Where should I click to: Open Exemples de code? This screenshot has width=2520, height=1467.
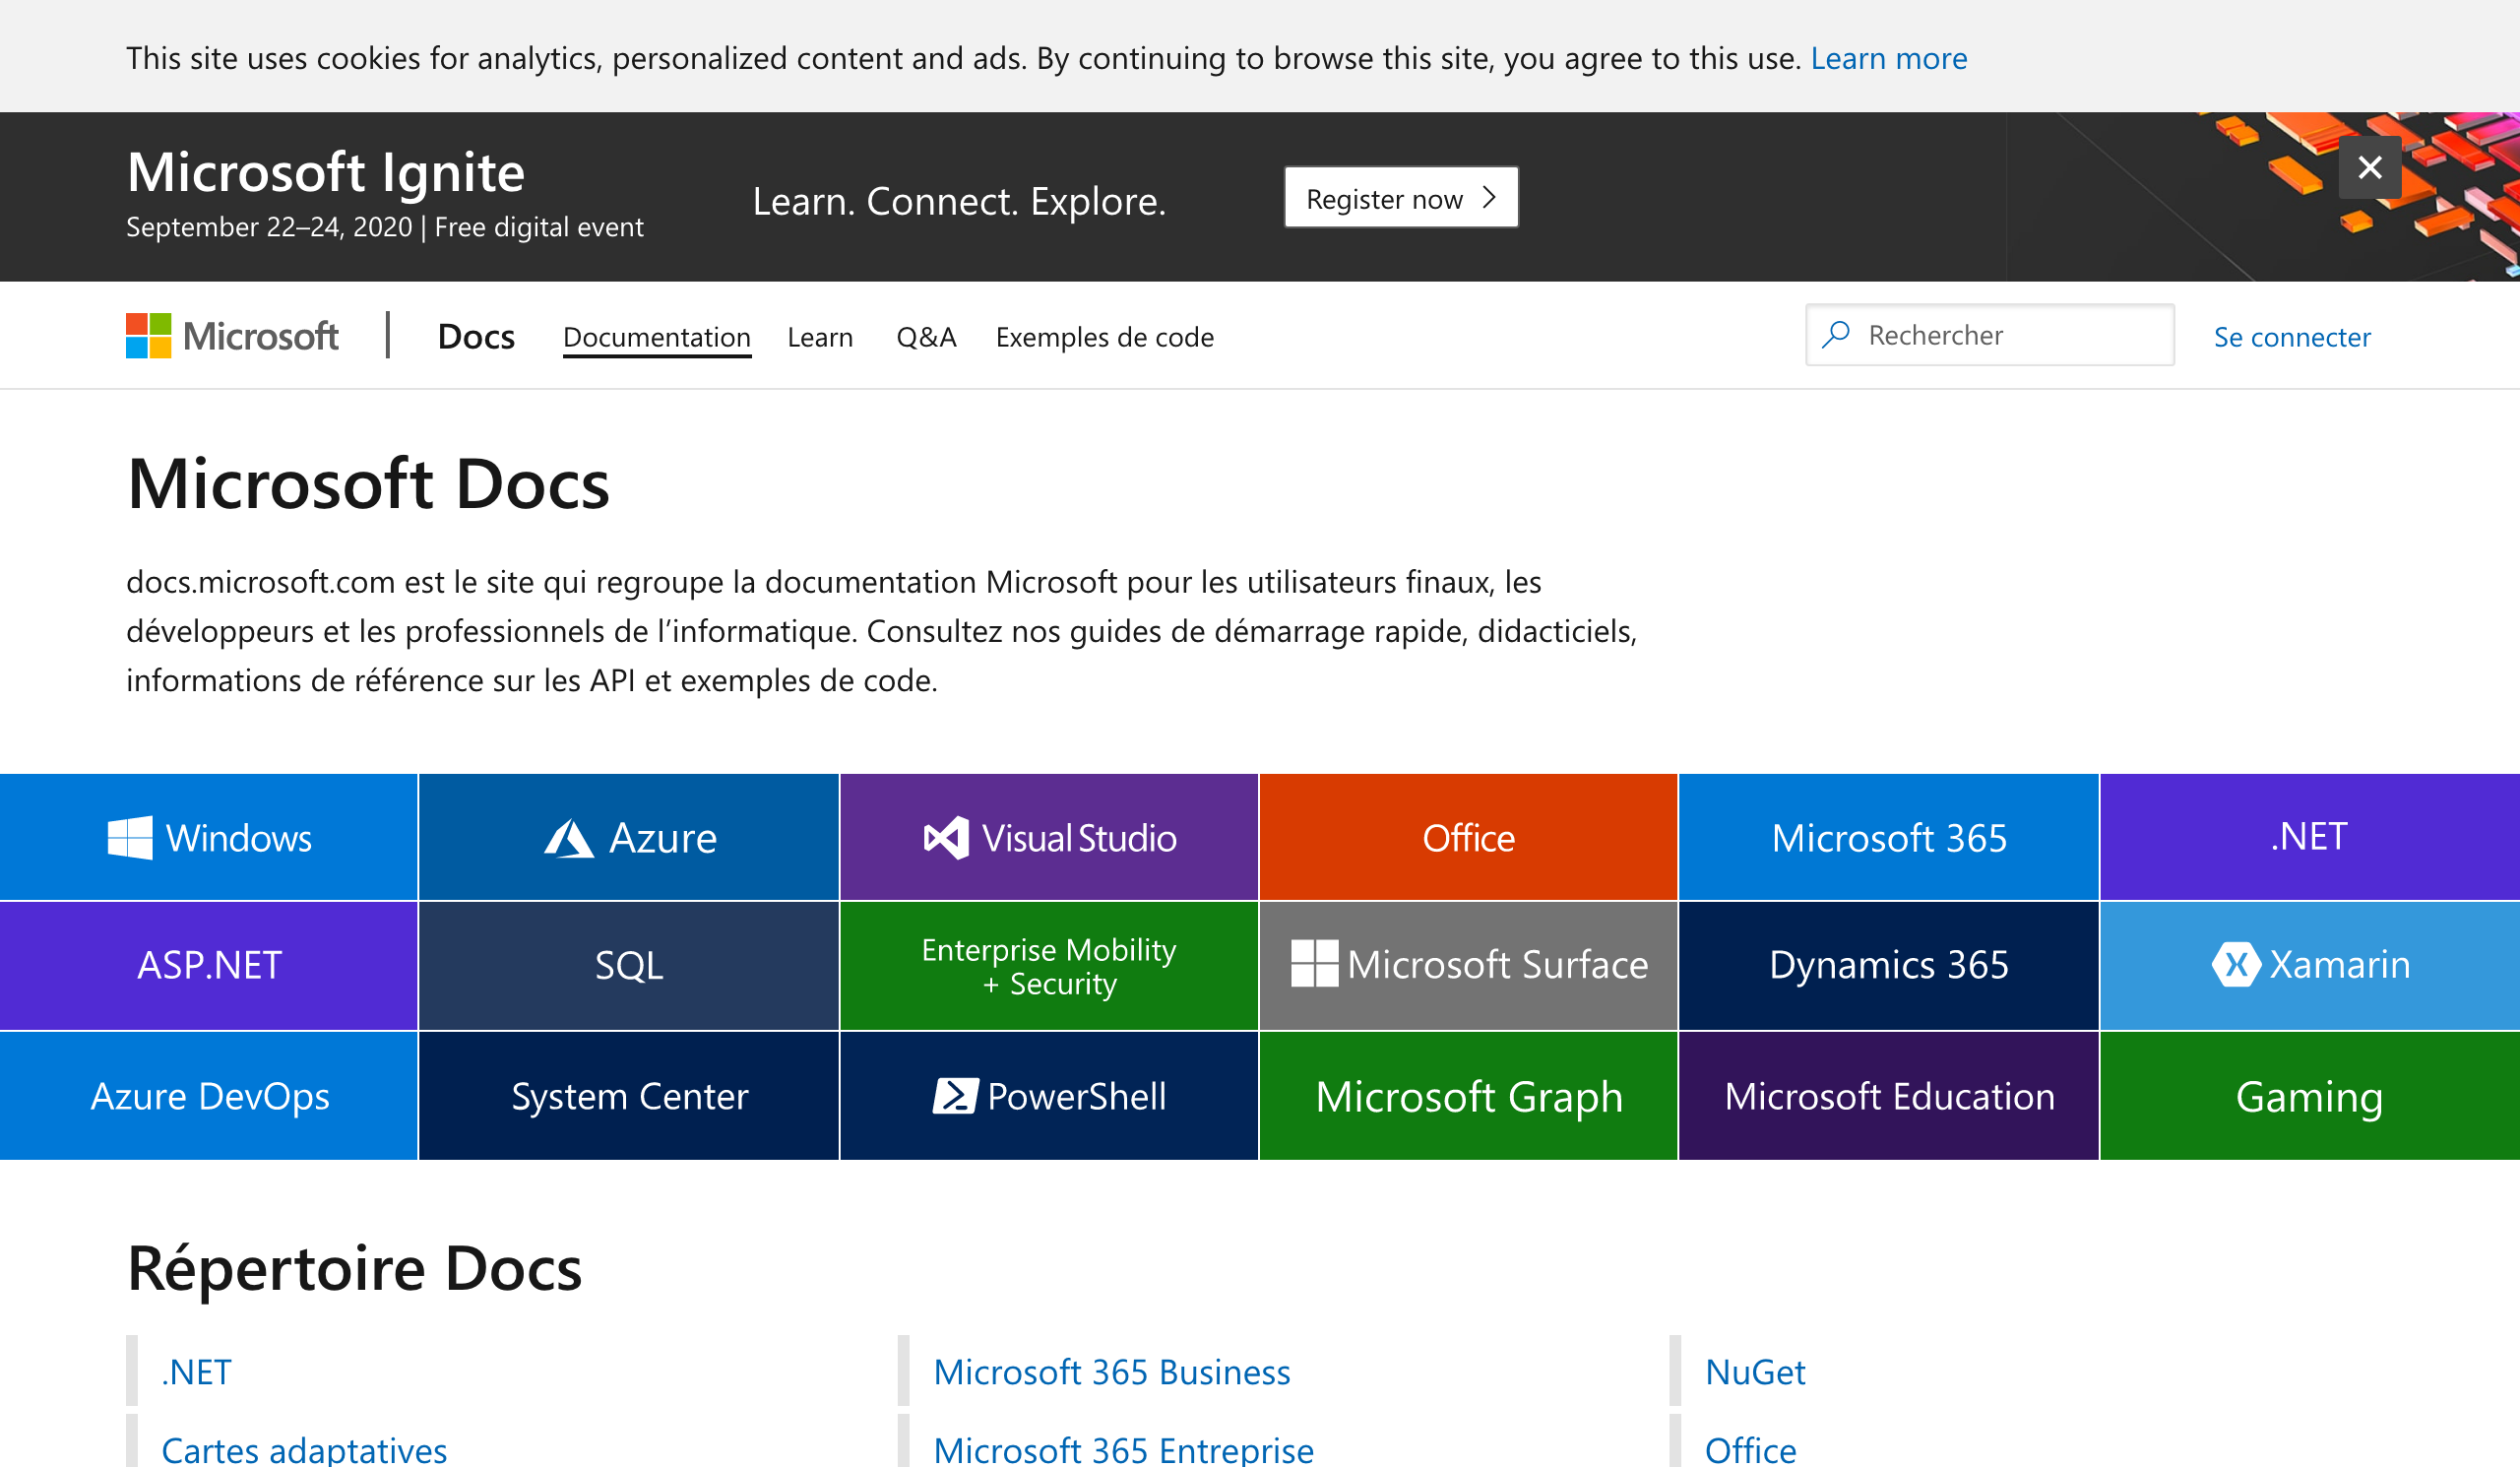coord(1104,338)
